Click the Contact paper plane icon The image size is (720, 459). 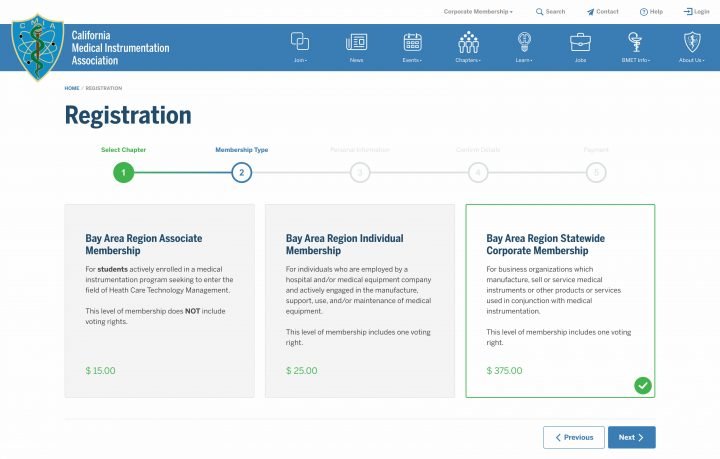coord(591,11)
